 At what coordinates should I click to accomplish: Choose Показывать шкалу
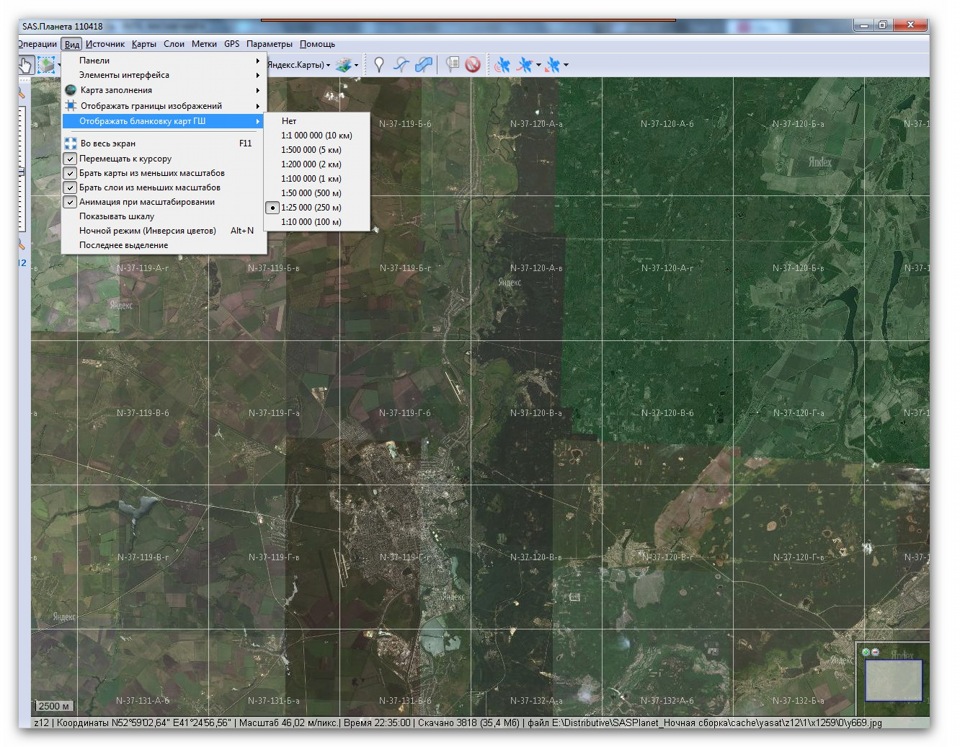point(163,216)
